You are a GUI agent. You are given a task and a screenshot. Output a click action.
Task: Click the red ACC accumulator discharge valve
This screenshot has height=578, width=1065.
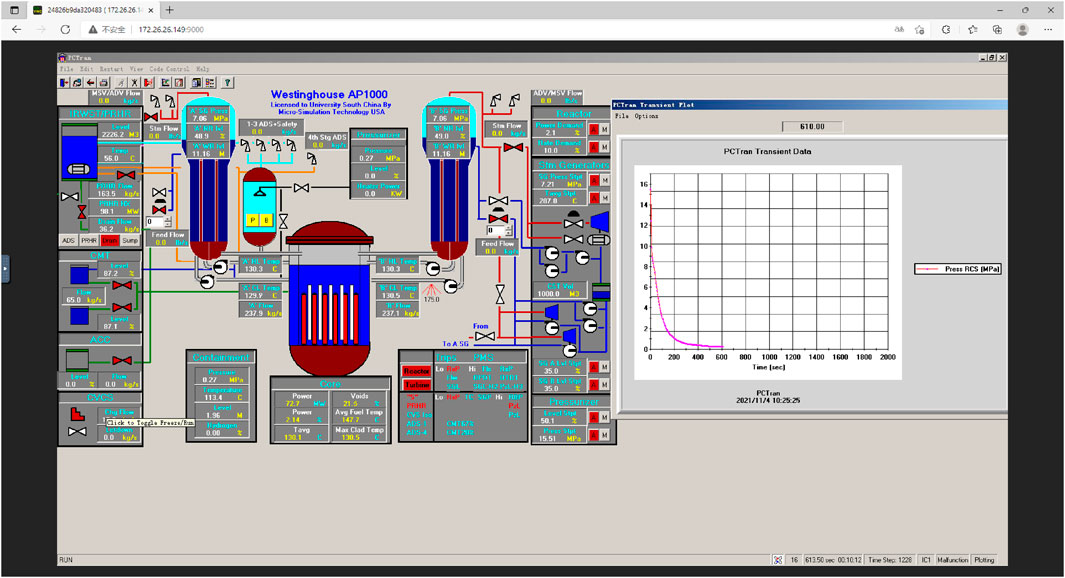(x=122, y=361)
